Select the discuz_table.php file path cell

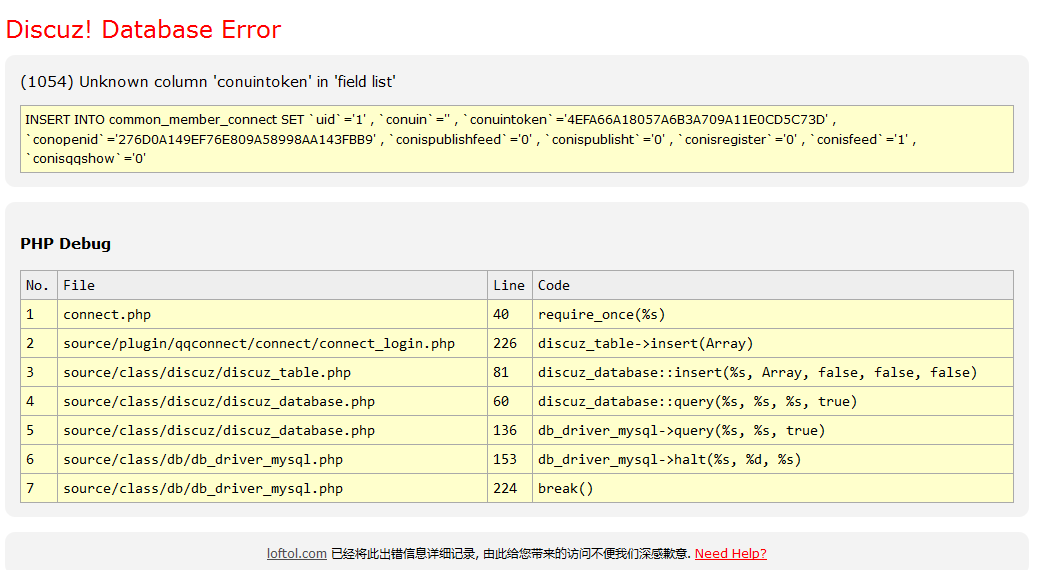(272, 372)
